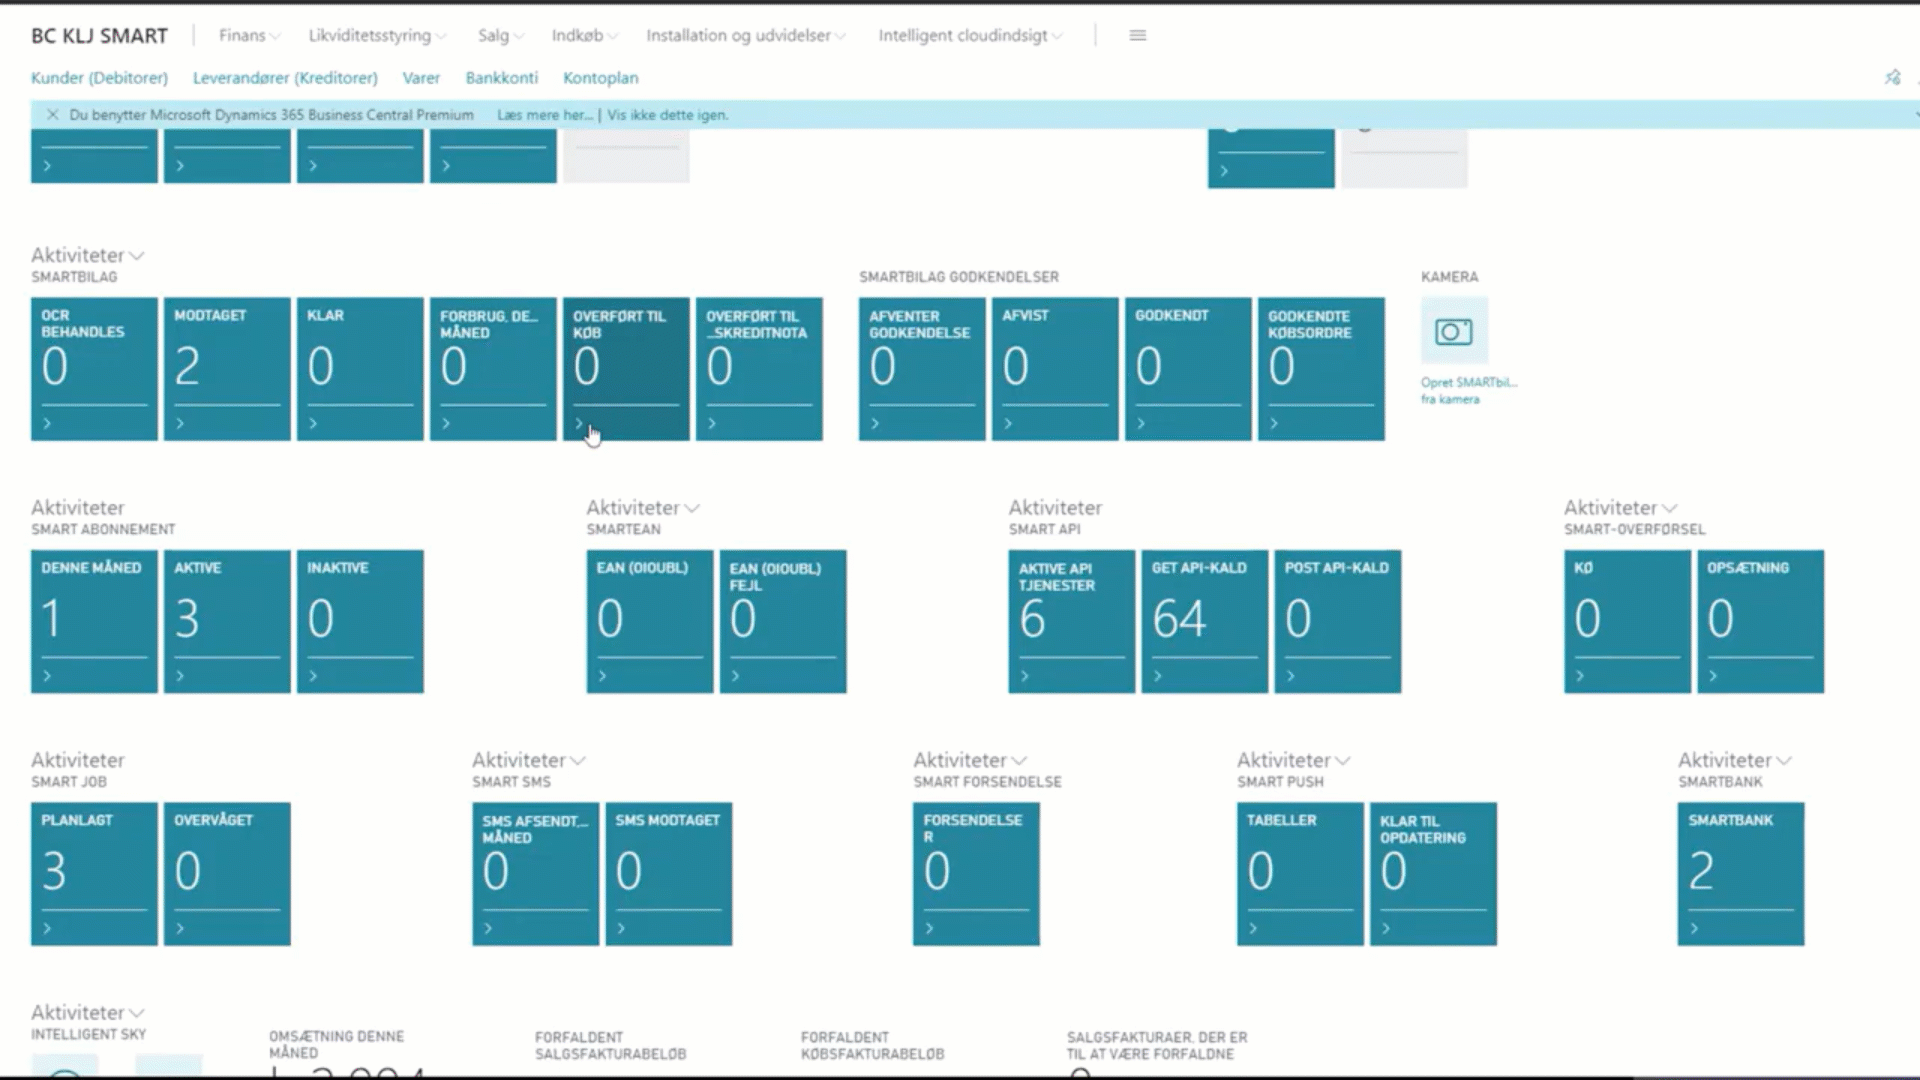Open the GET API-kald tile showing 64
Screen dimensions: 1920x1080
(1204, 620)
